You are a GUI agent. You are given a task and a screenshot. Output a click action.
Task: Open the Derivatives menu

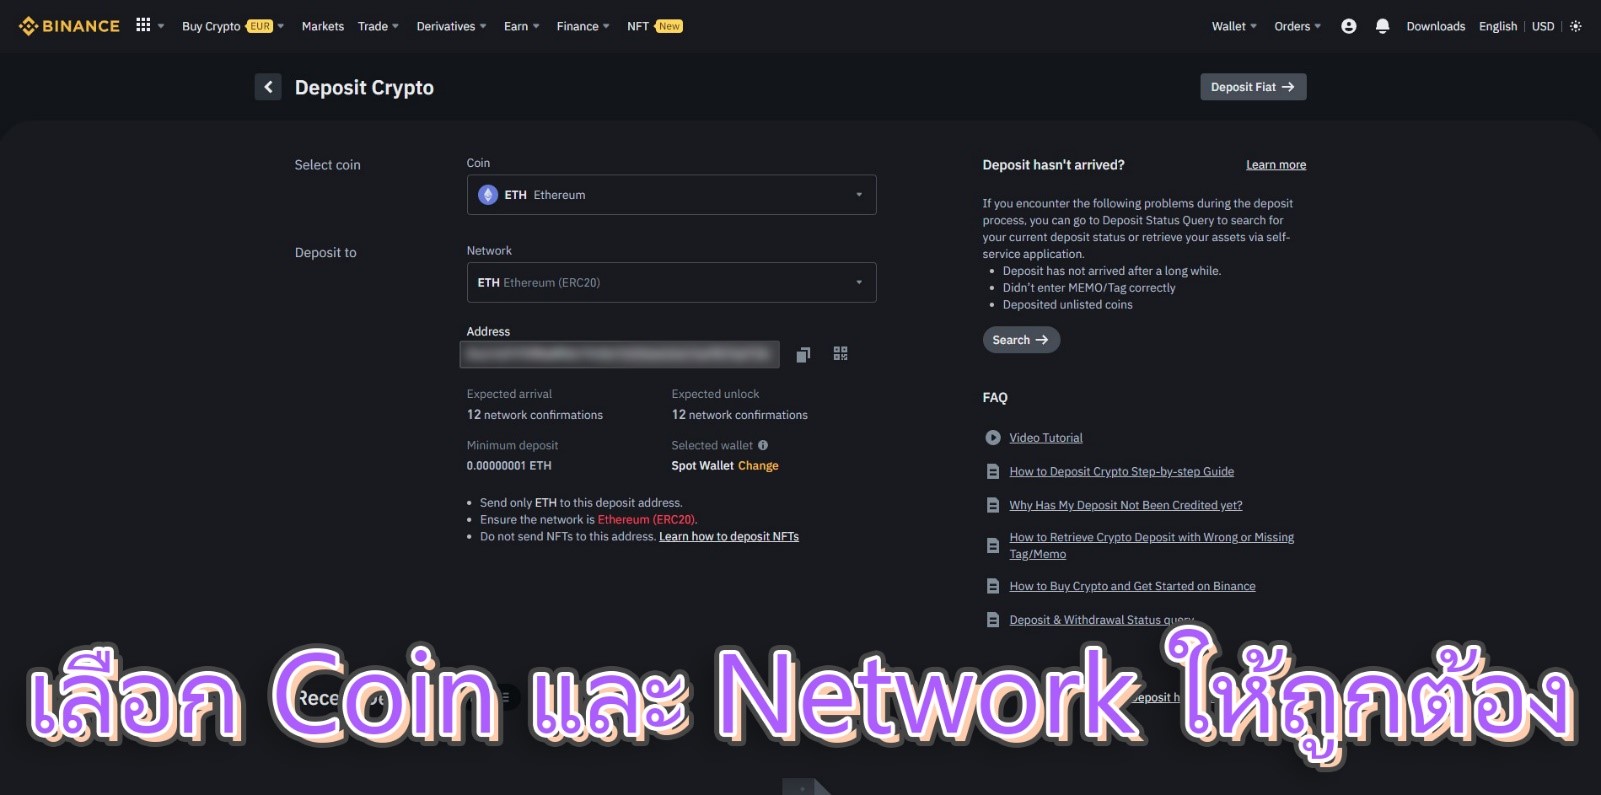[451, 26]
